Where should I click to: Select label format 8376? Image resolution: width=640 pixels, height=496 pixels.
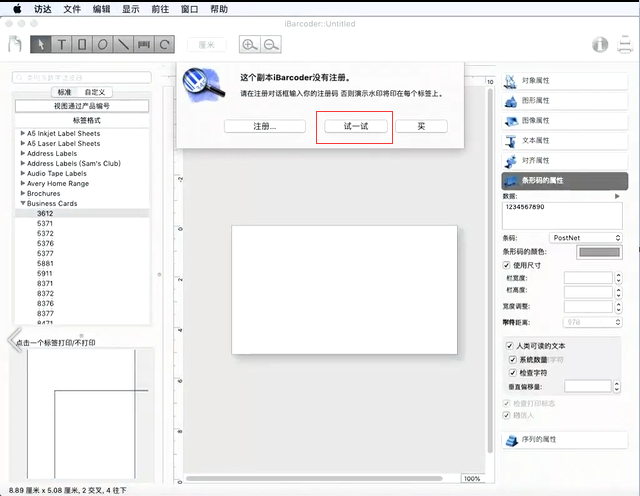click(x=45, y=303)
